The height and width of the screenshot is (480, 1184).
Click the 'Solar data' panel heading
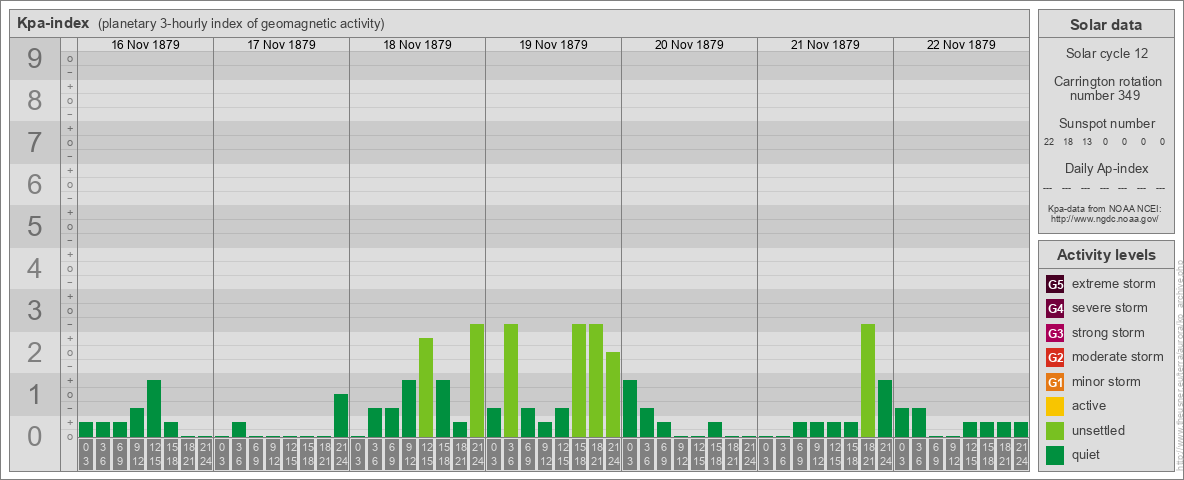[x=1106, y=25]
